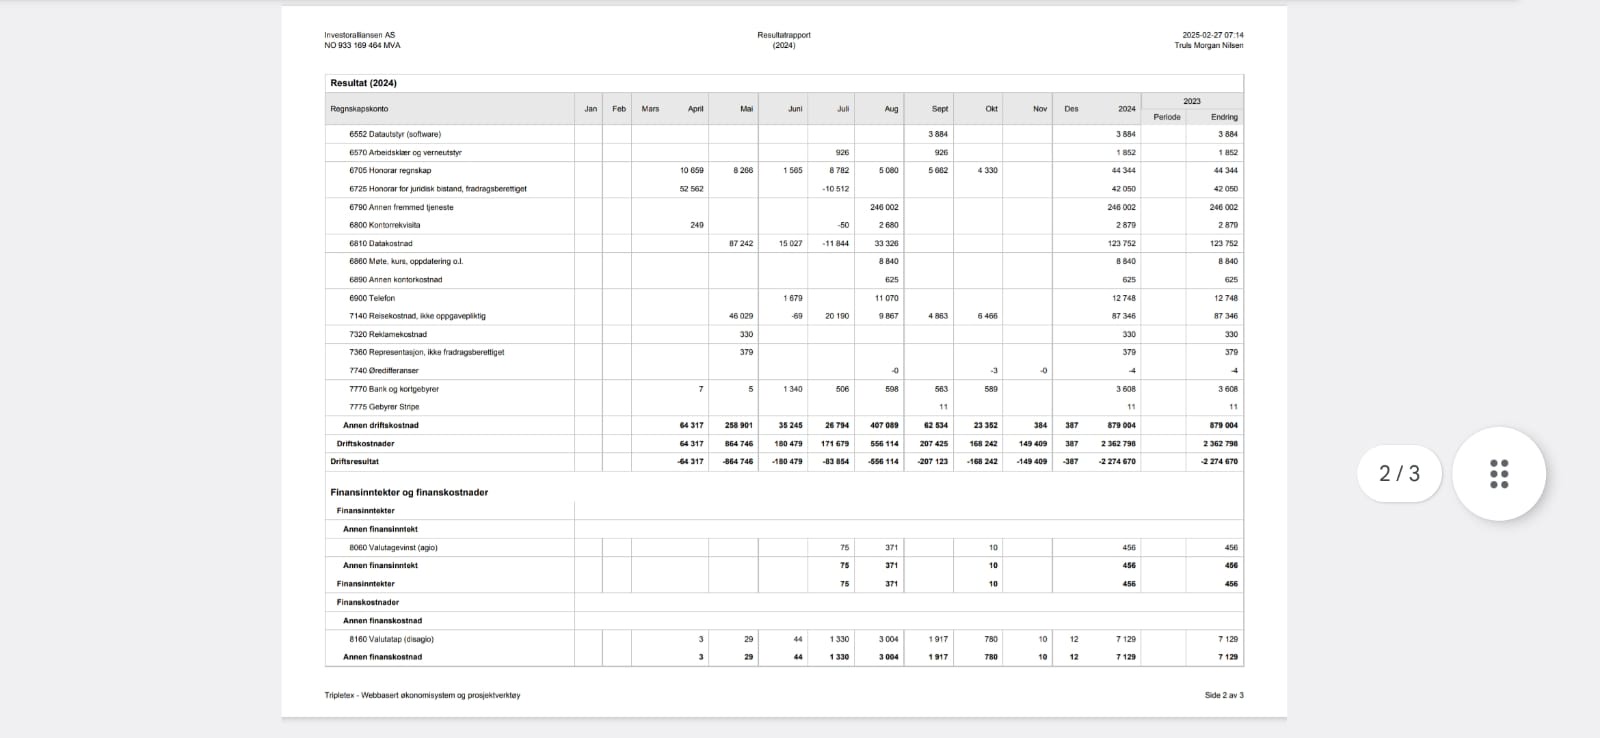Open the grid dots menu button
Image resolution: width=1600 pixels, height=738 pixels.
click(x=1498, y=473)
